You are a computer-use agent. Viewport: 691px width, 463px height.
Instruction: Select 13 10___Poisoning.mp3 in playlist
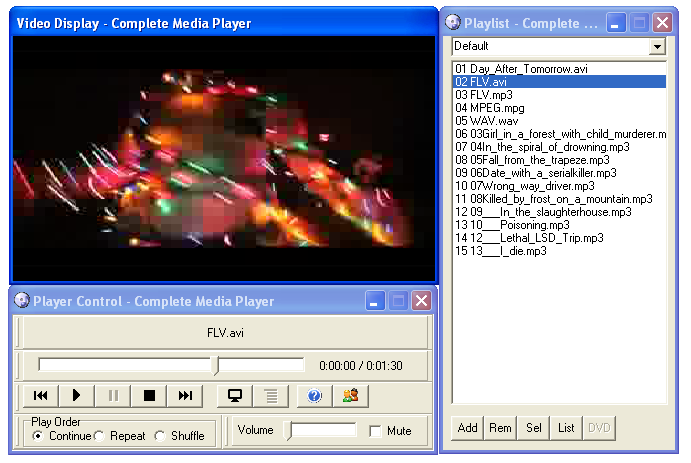point(559,225)
